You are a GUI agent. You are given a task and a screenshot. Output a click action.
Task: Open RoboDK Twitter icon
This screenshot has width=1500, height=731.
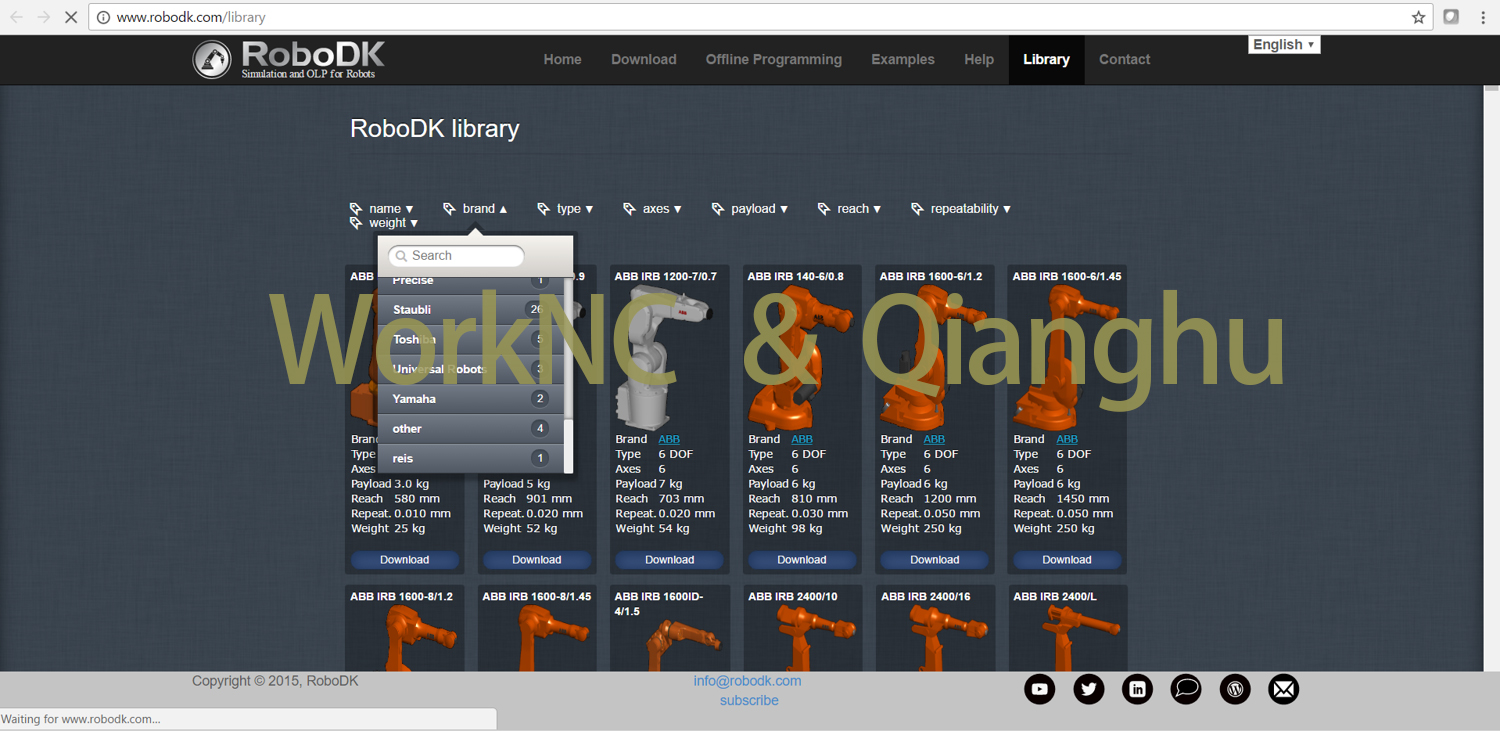pos(1089,689)
